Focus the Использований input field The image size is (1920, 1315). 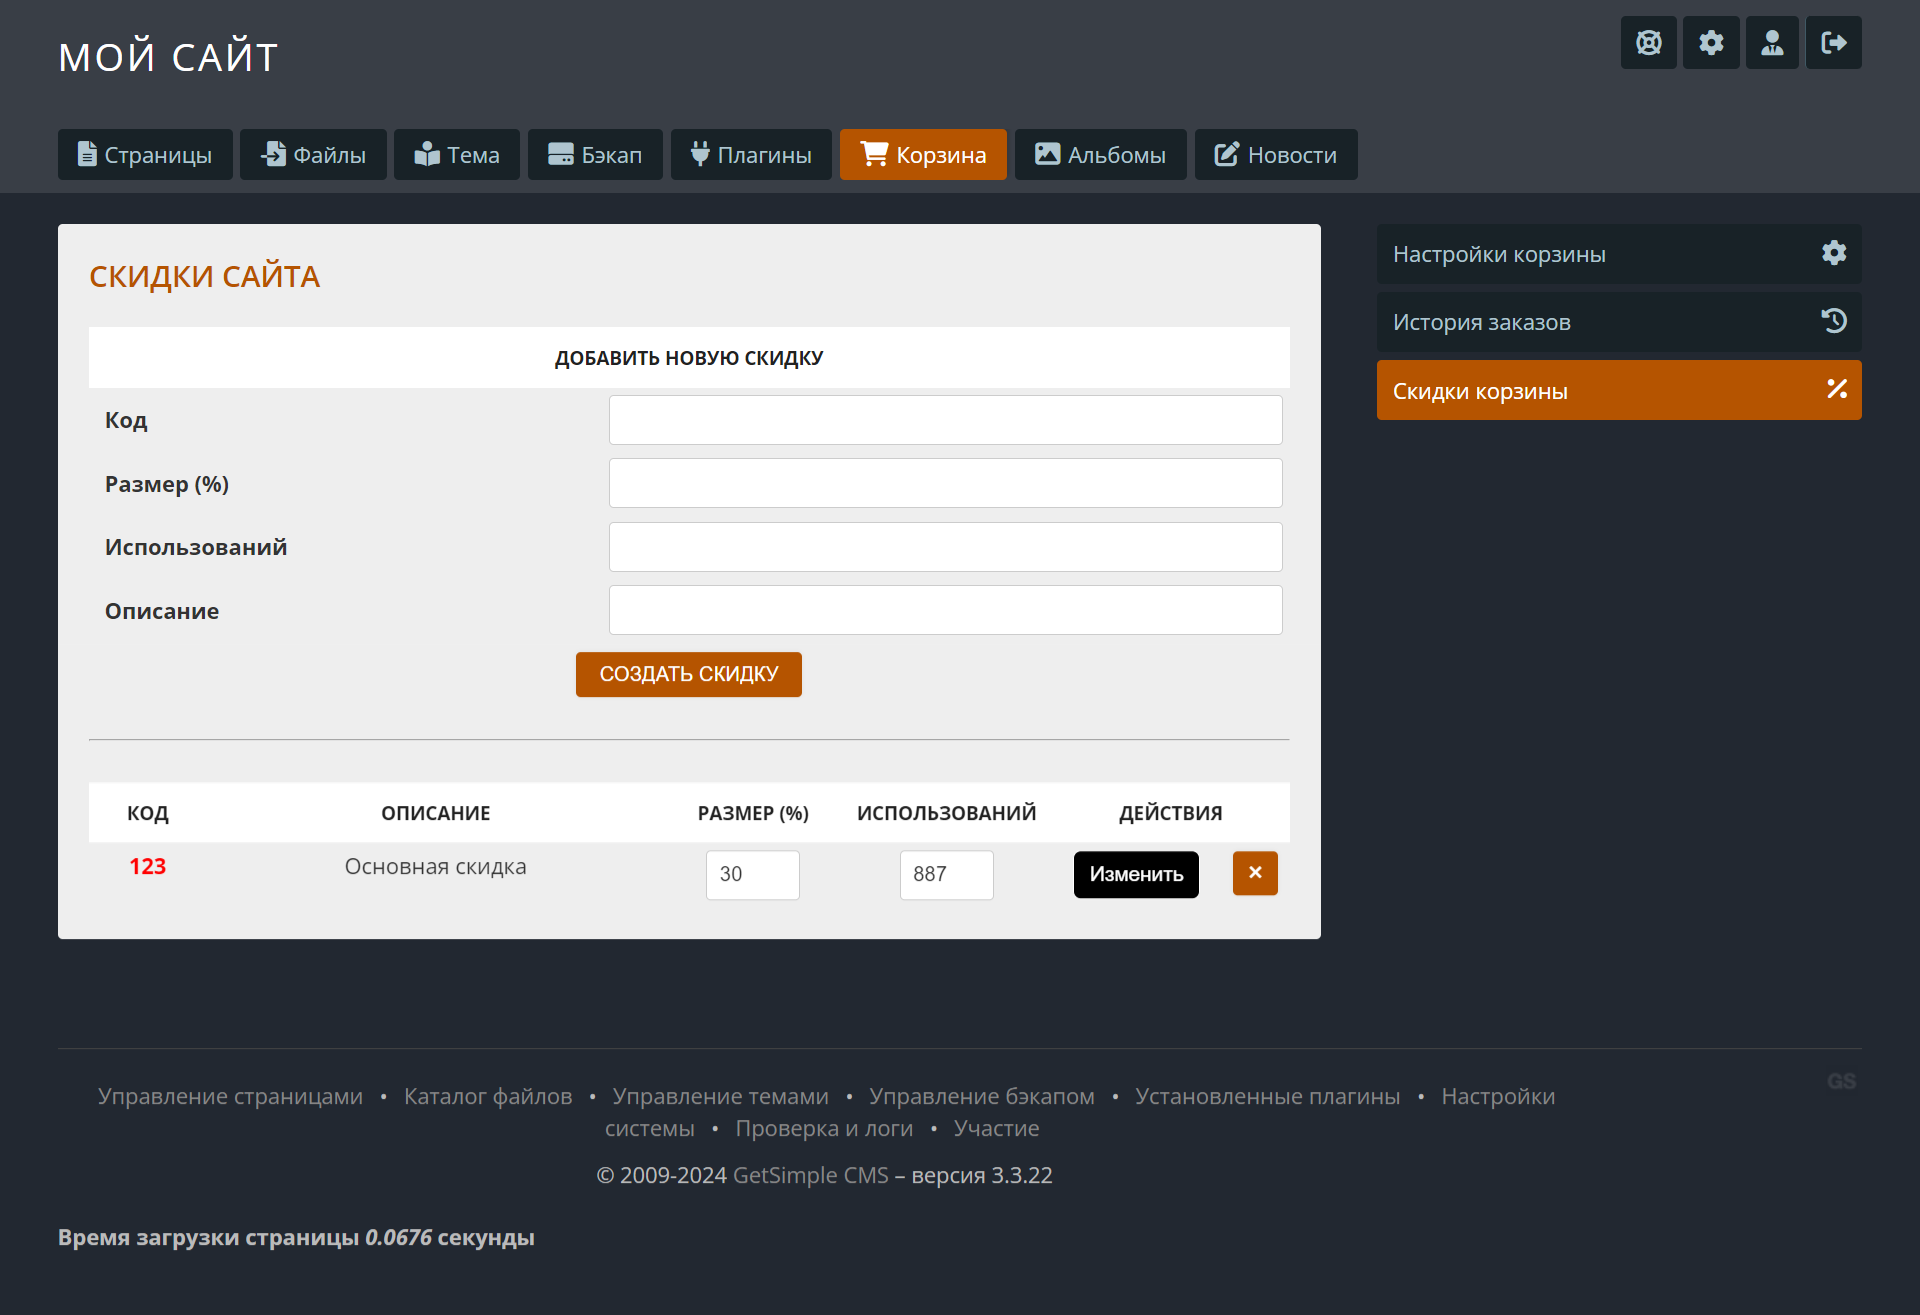pyautogui.click(x=945, y=547)
